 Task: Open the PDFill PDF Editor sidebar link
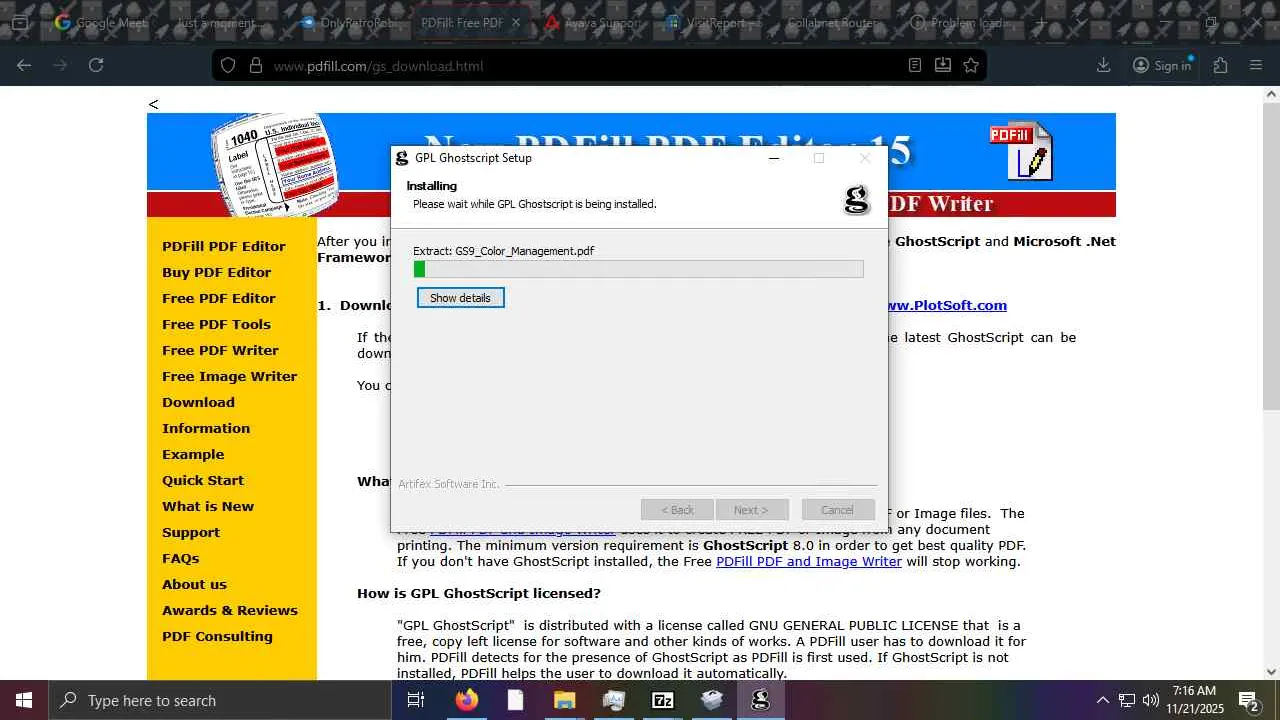tap(224, 246)
